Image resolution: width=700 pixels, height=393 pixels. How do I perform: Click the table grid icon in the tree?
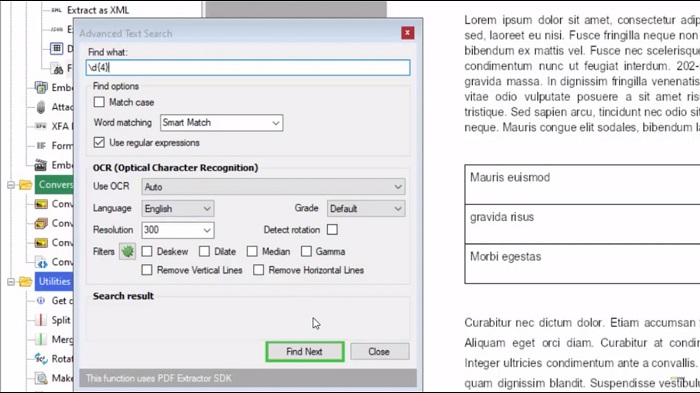click(x=56, y=48)
